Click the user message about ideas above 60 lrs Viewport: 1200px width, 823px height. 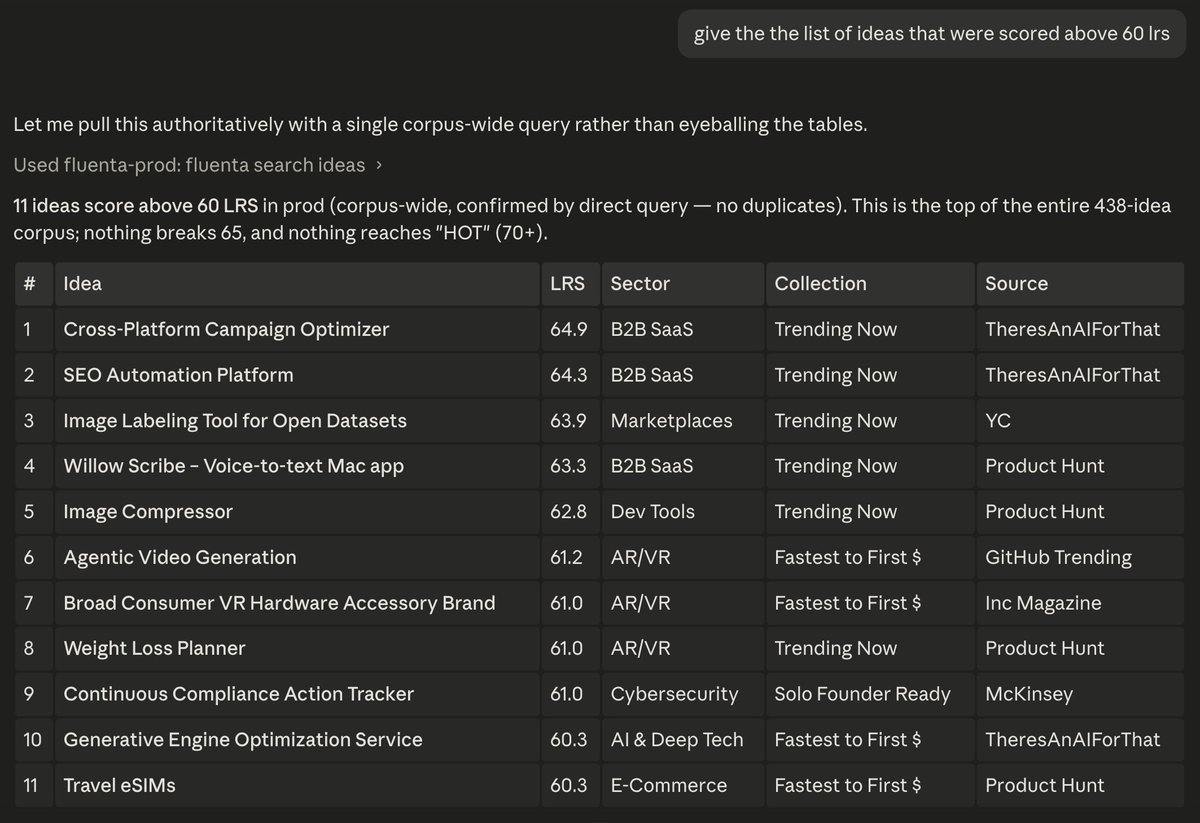(x=932, y=35)
